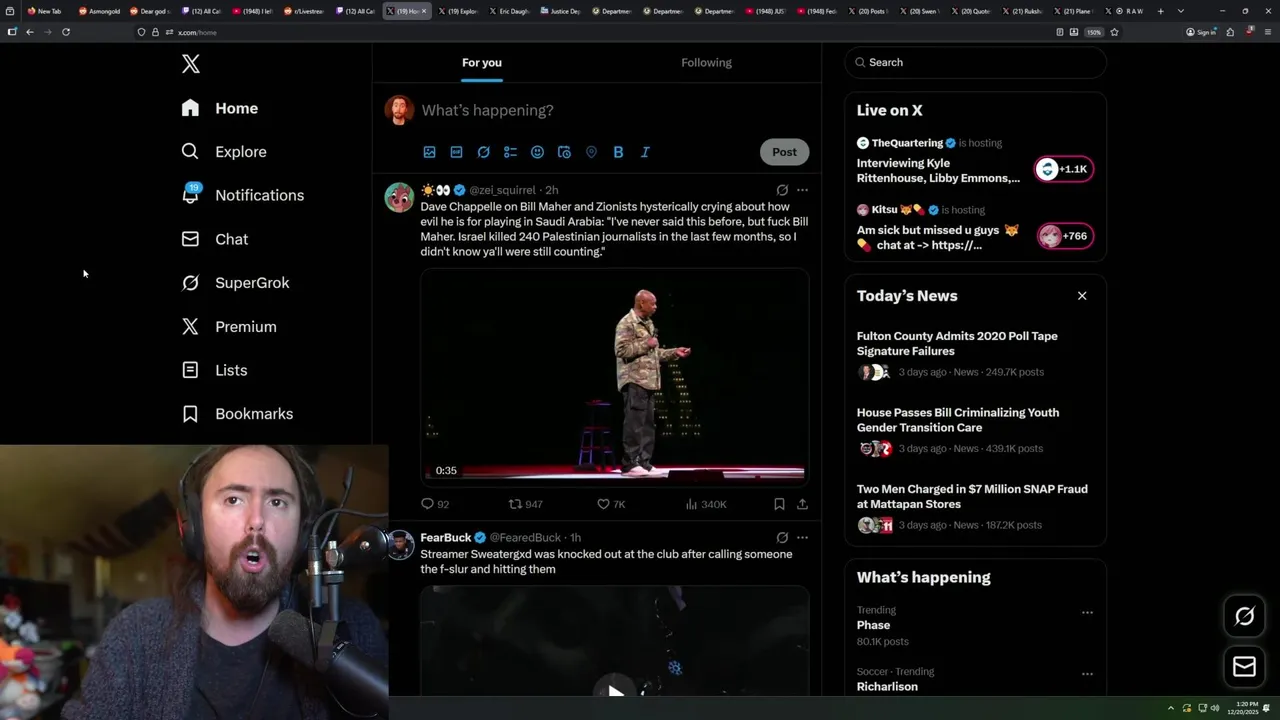The width and height of the screenshot is (1280, 720).
Task: Open Chat in the left sidebar
Action: 215,239
